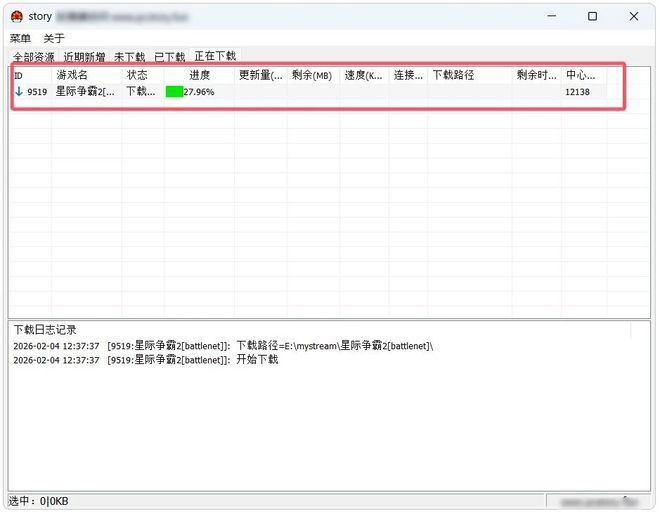Close the story window

(x=633, y=16)
